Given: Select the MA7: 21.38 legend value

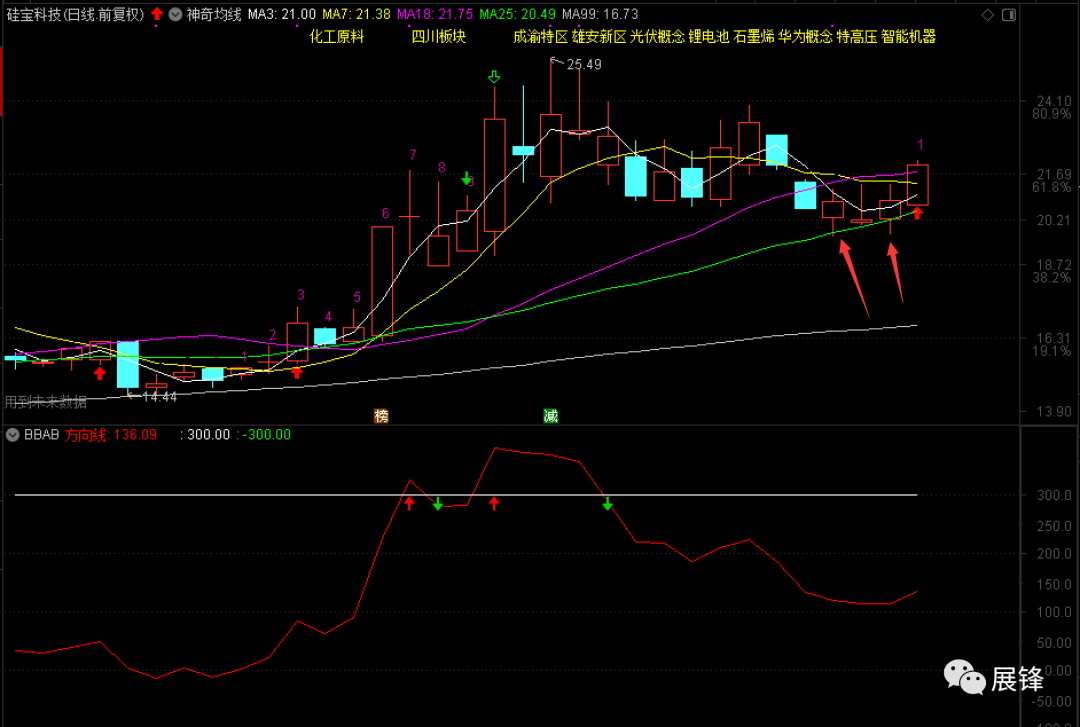Looking at the screenshot, I should [x=356, y=14].
